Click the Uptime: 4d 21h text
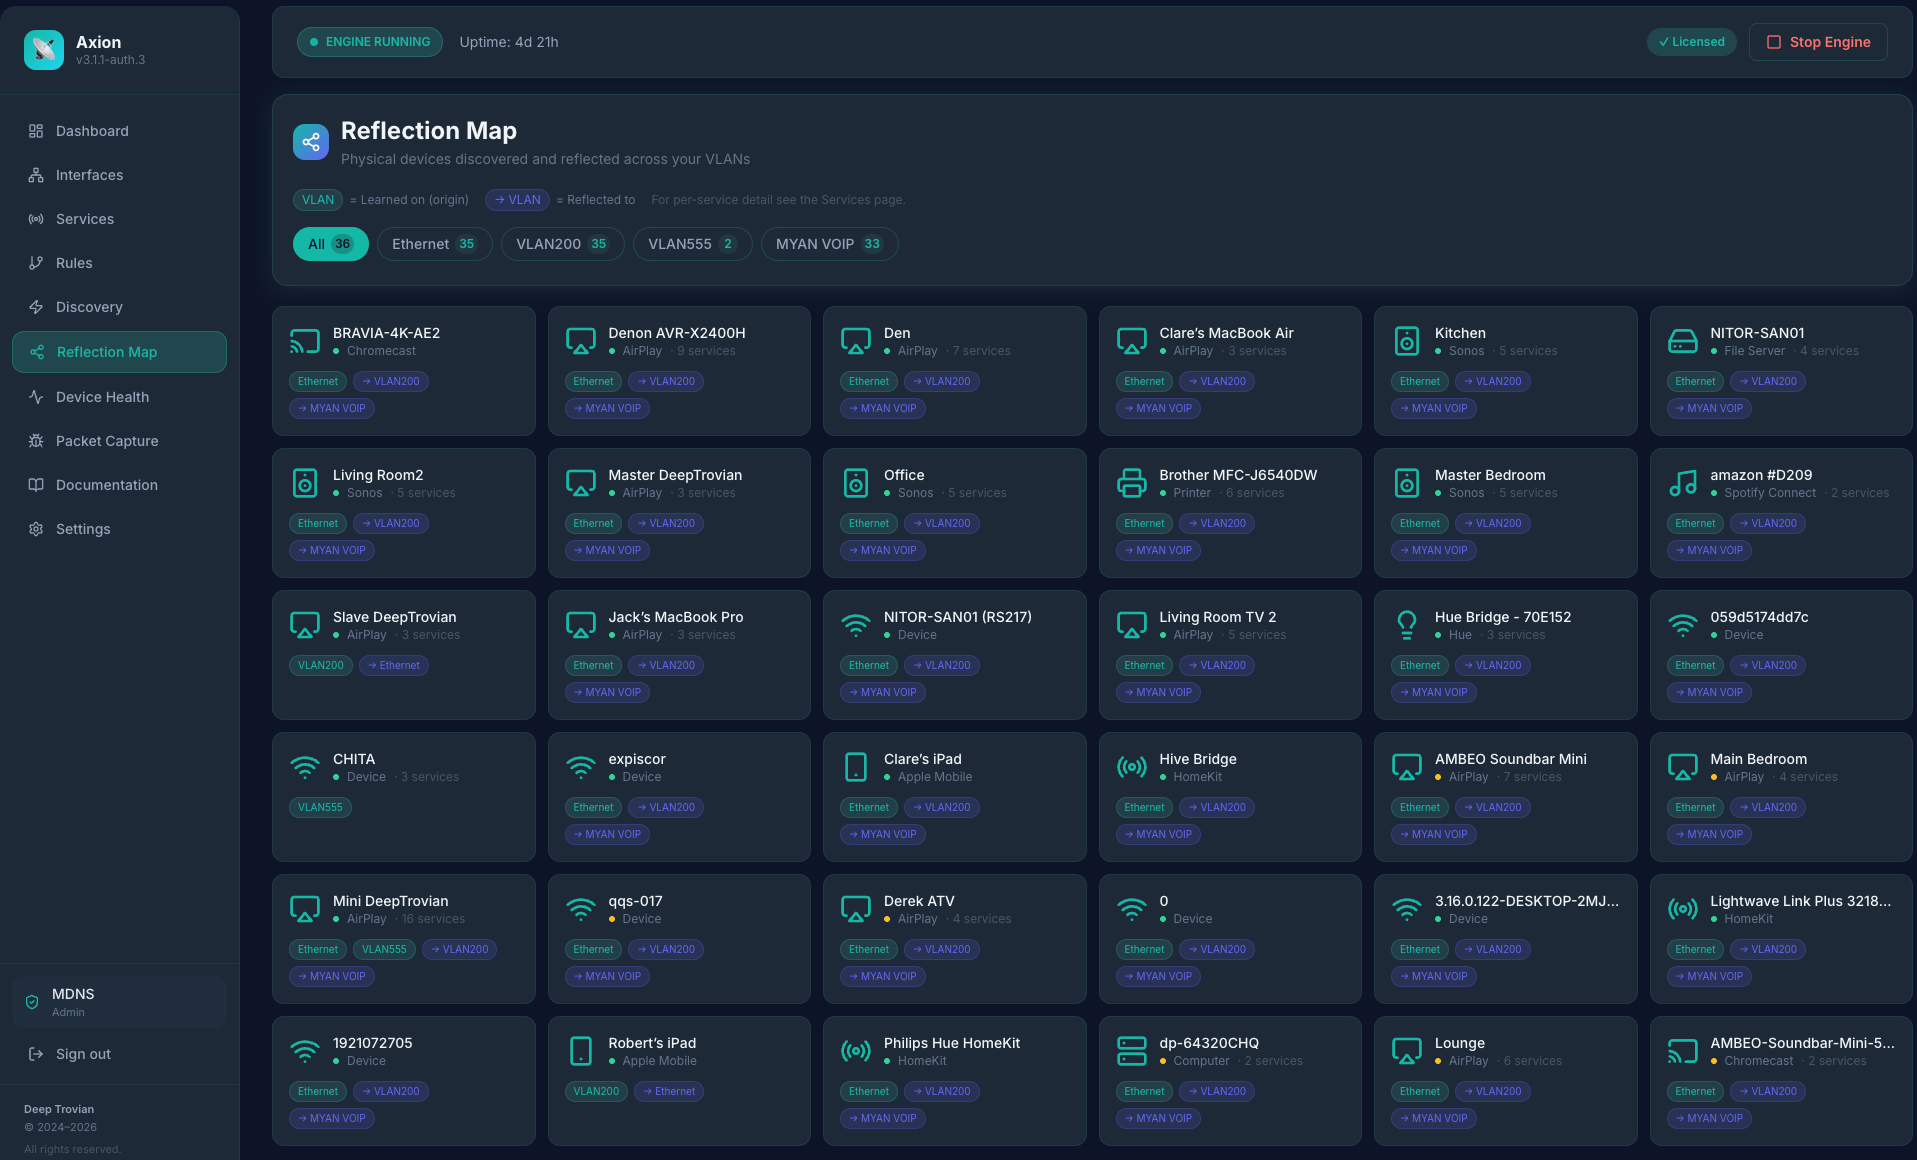The image size is (1917, 1160). tap(509, 42)
